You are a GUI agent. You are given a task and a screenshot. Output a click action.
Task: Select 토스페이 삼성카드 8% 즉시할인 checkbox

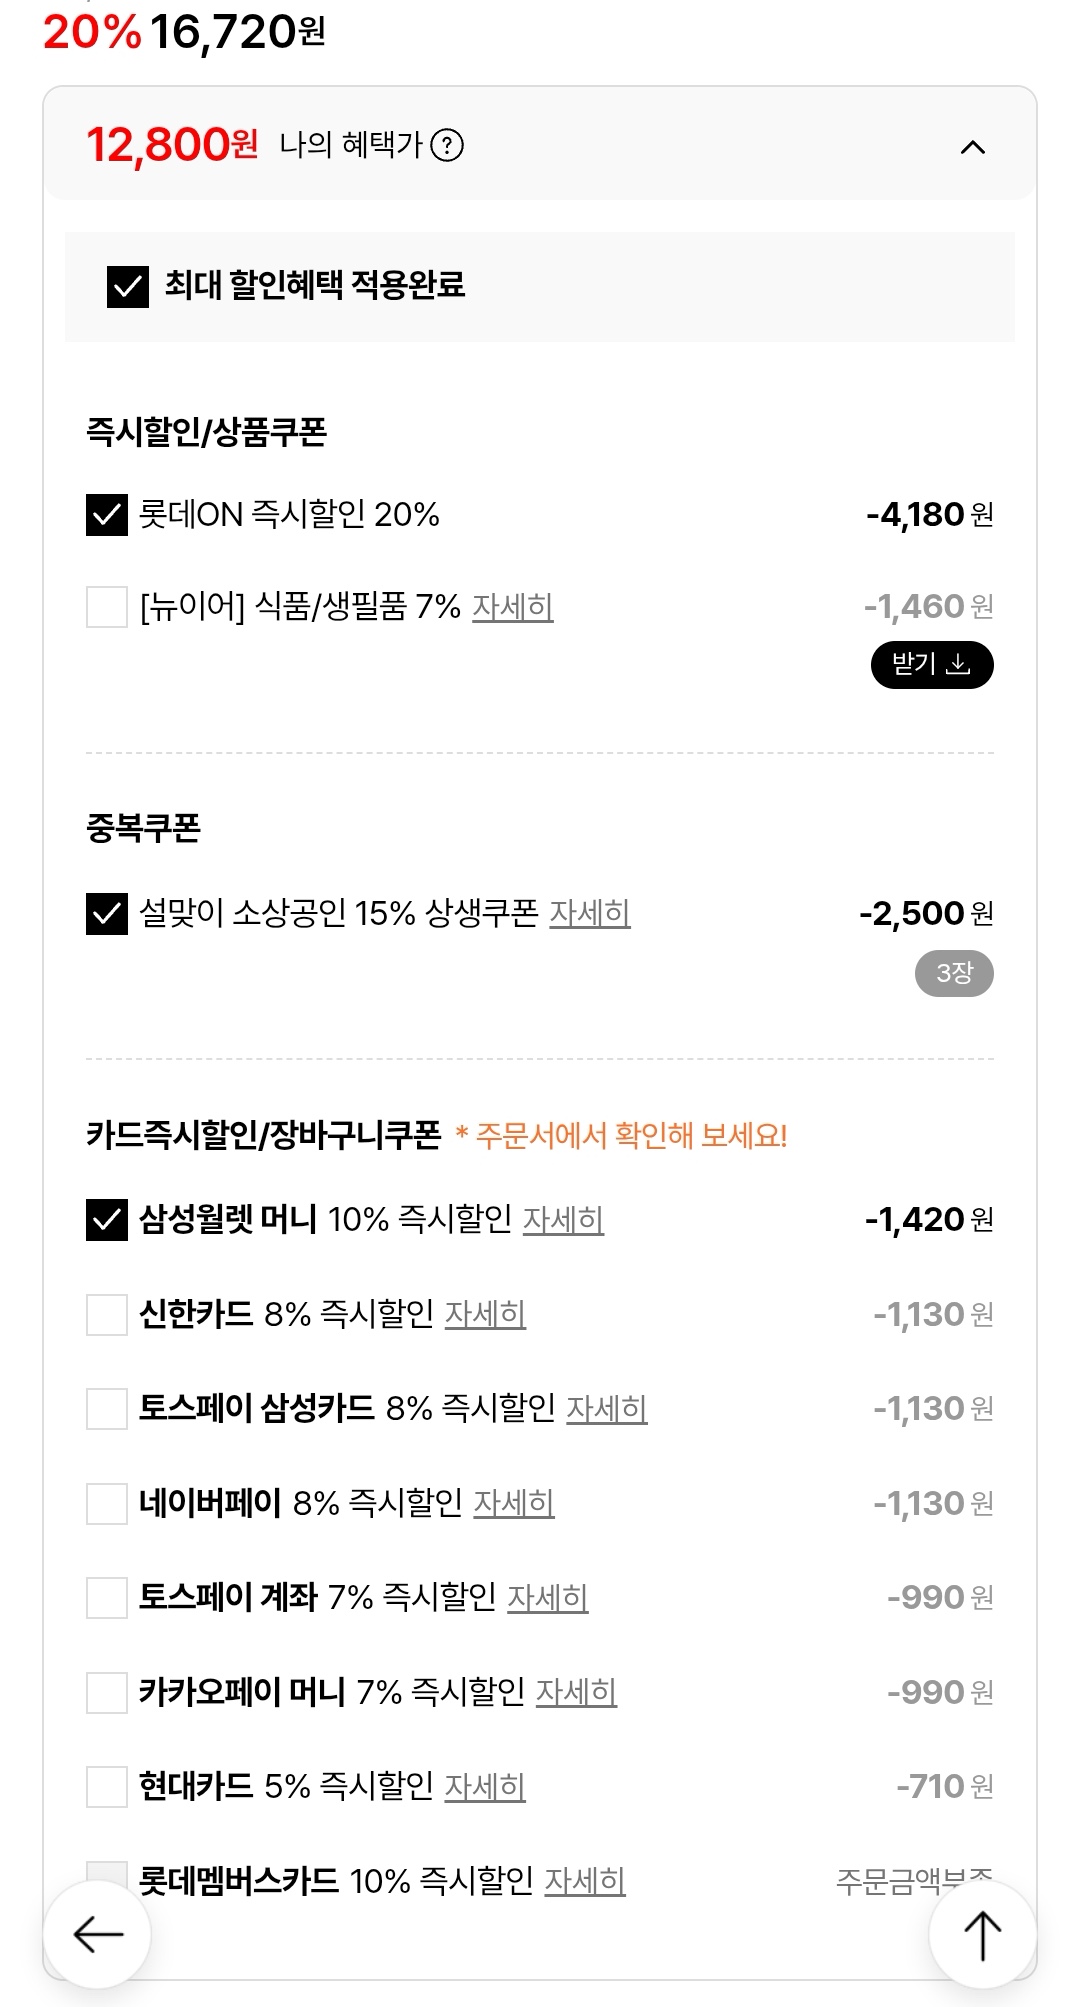107,1409
